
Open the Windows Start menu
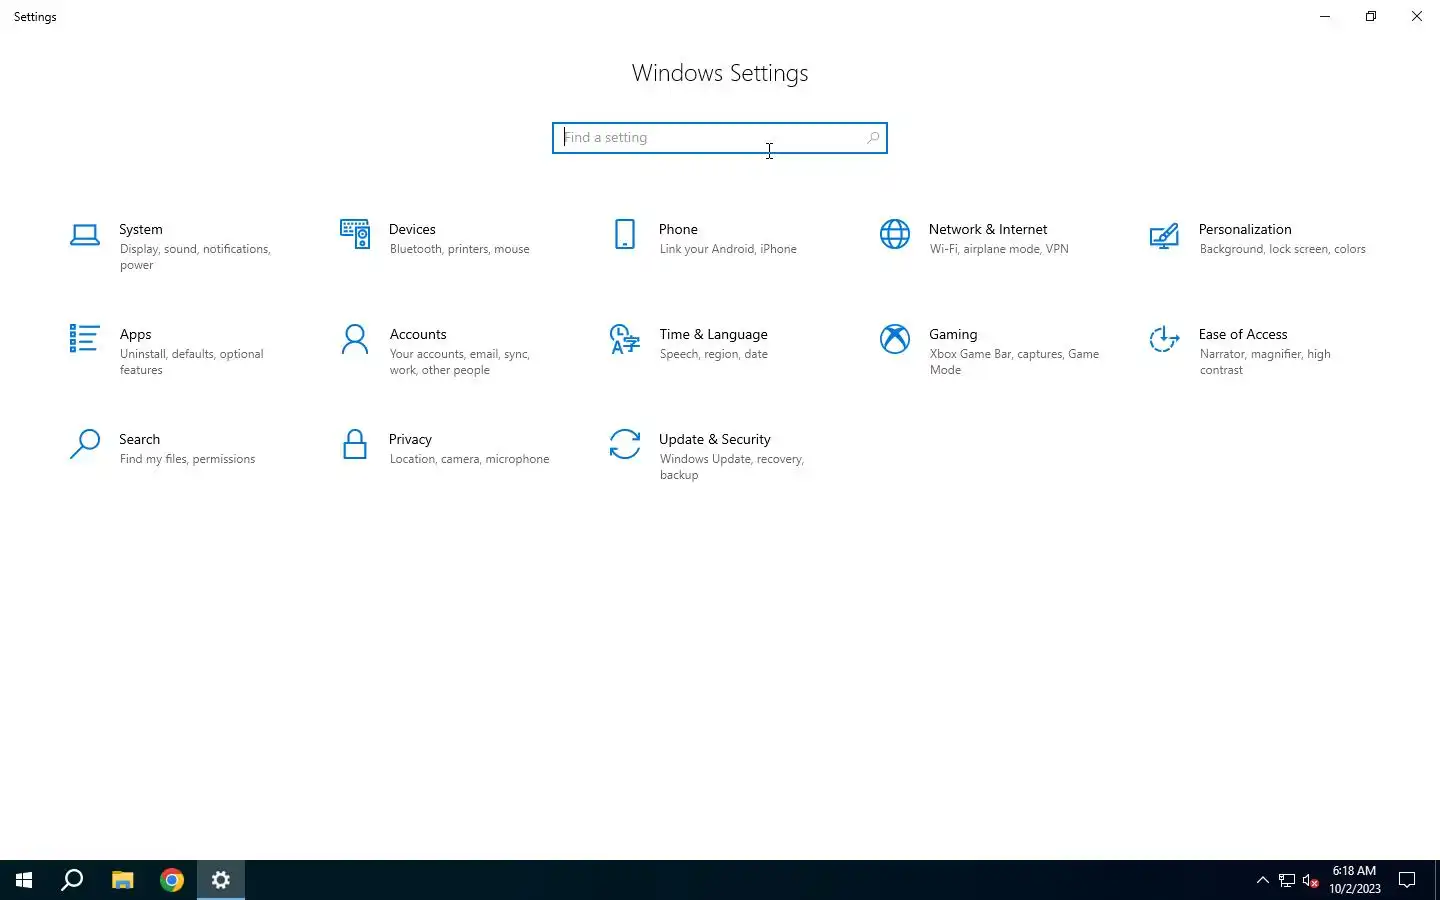coord(24,880)
